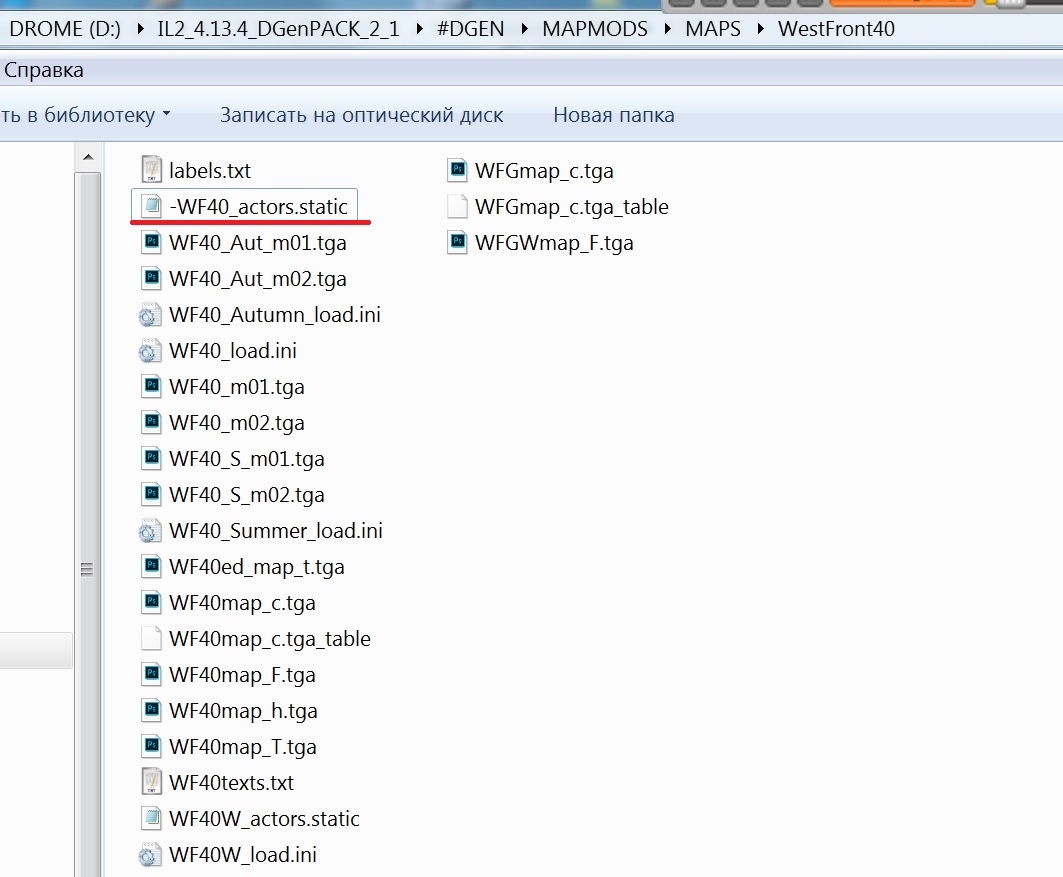Click the WF40ed_map_t.tga file icon
This screenshot has height=877, width=1063.
coord(151,566)
